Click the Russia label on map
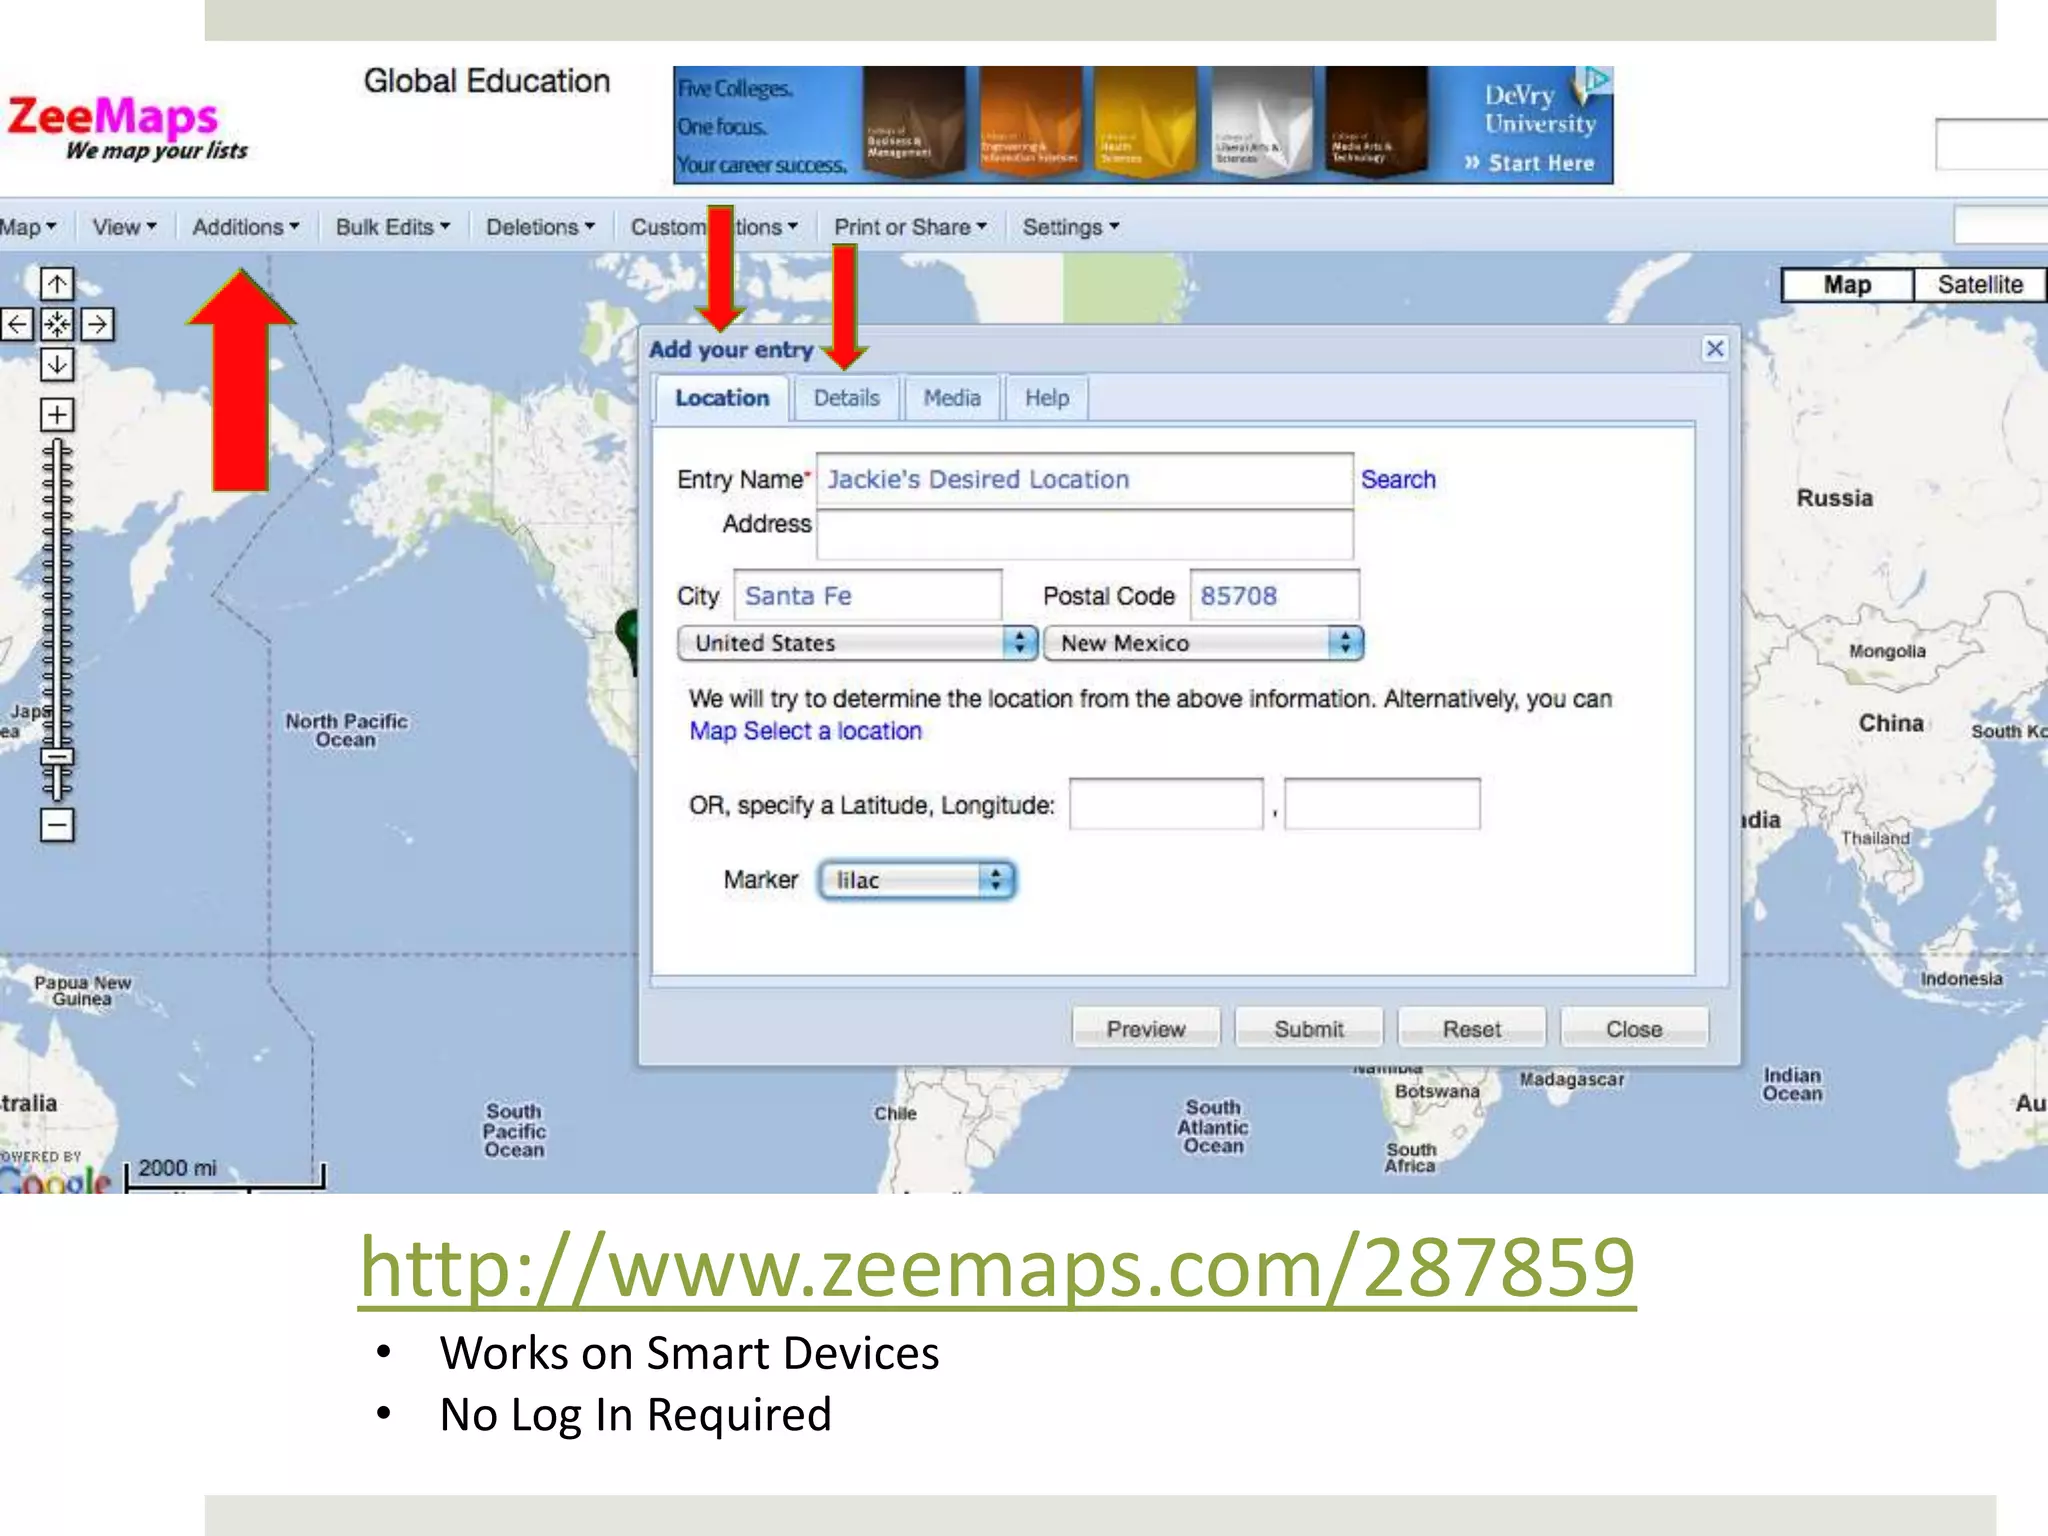Viewport: 2048px width, 1536px height. click(x=1834, y=498)
